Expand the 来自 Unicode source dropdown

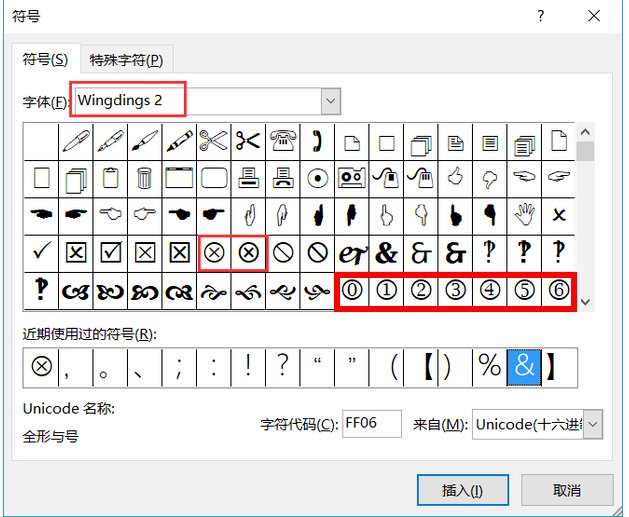(x=592, y=424)
